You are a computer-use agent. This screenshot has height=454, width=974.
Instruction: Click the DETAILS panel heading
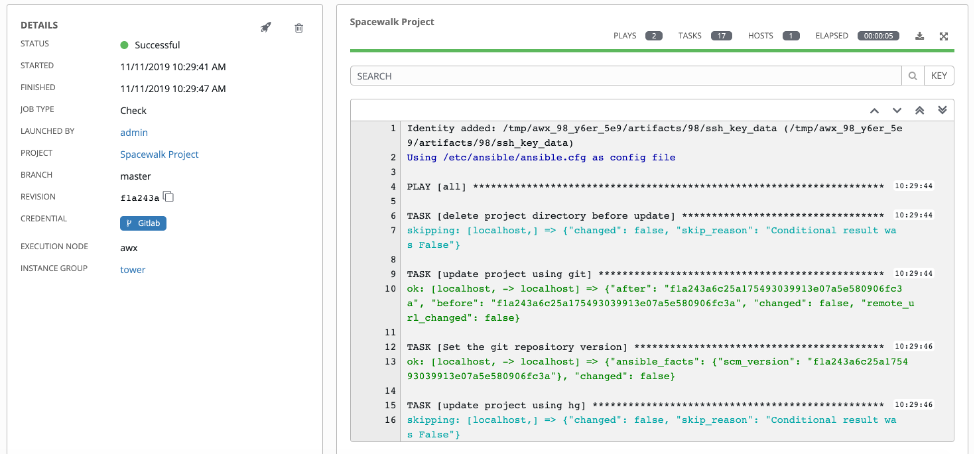coord(39,25)
